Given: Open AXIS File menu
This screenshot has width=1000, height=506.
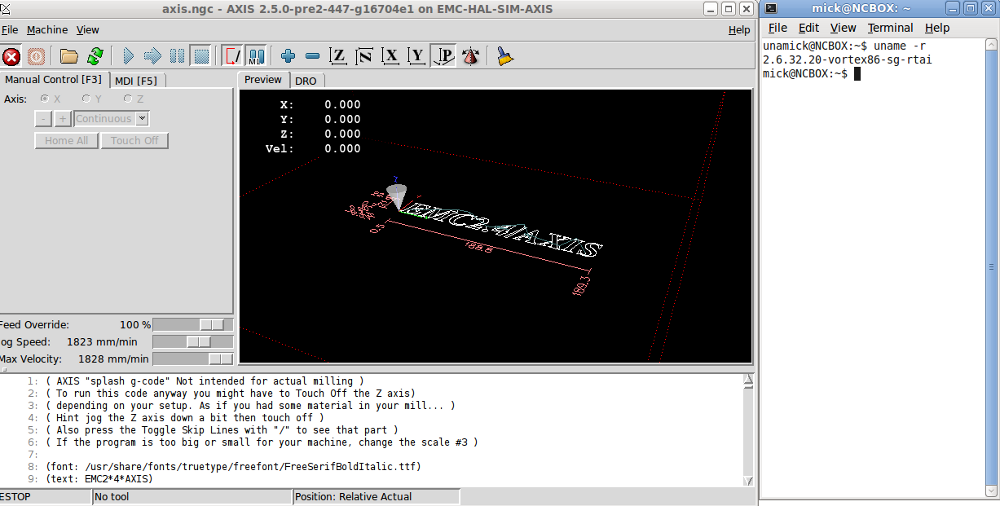Looking at the screenshot, I should [x=9, y=30].
